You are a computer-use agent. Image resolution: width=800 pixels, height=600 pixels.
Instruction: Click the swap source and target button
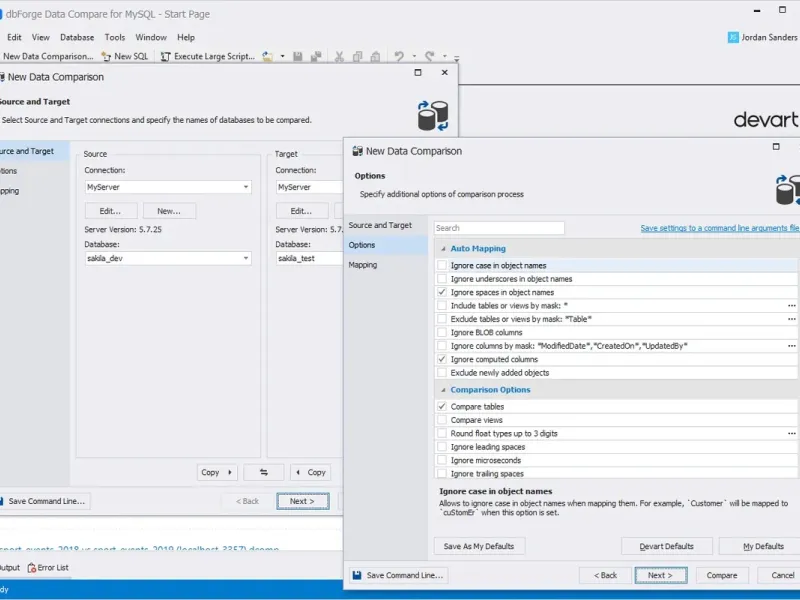[264, 472]
